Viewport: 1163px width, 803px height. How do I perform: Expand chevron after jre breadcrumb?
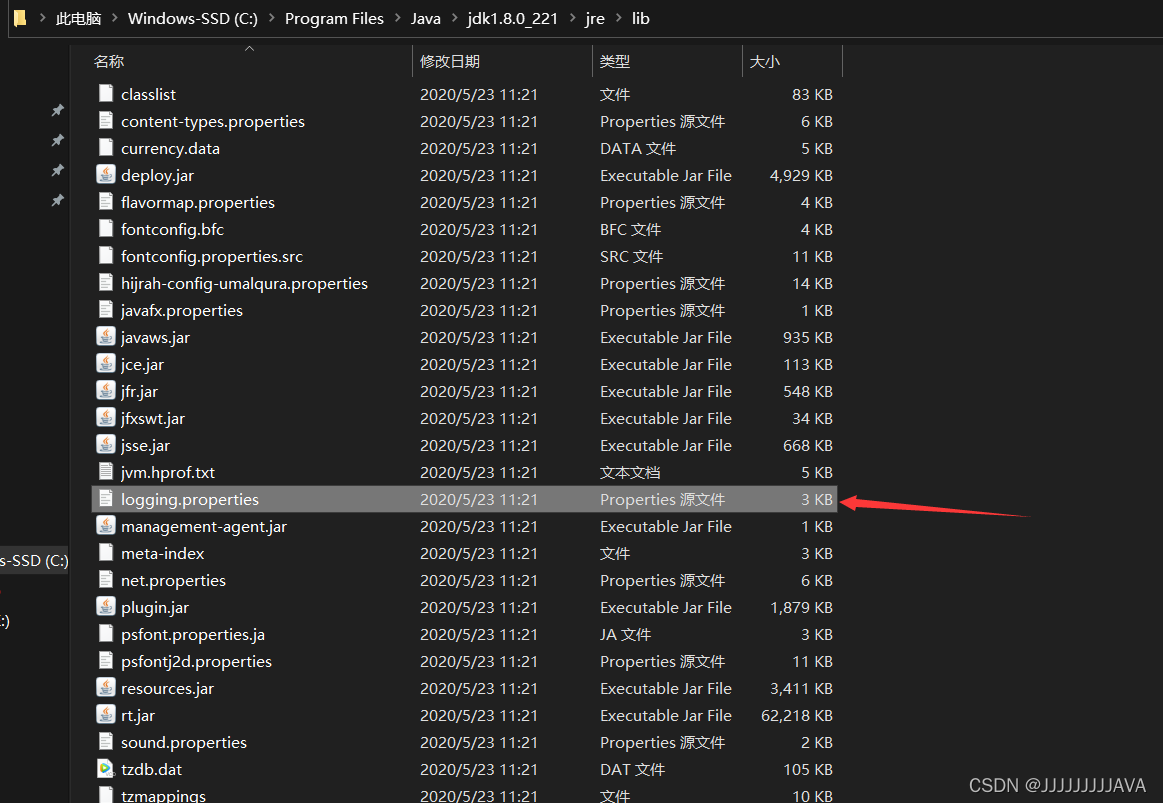[619, 19]
